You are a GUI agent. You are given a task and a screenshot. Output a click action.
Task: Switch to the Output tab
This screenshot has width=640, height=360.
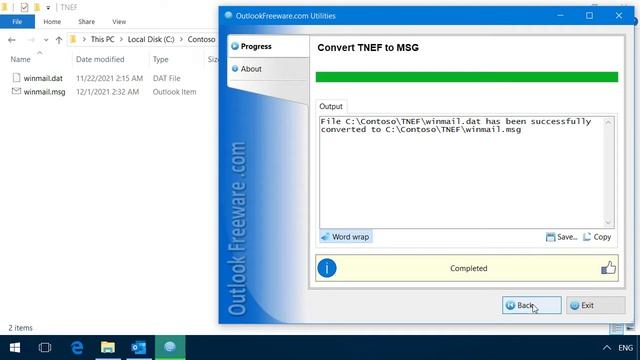coord(331,107)
